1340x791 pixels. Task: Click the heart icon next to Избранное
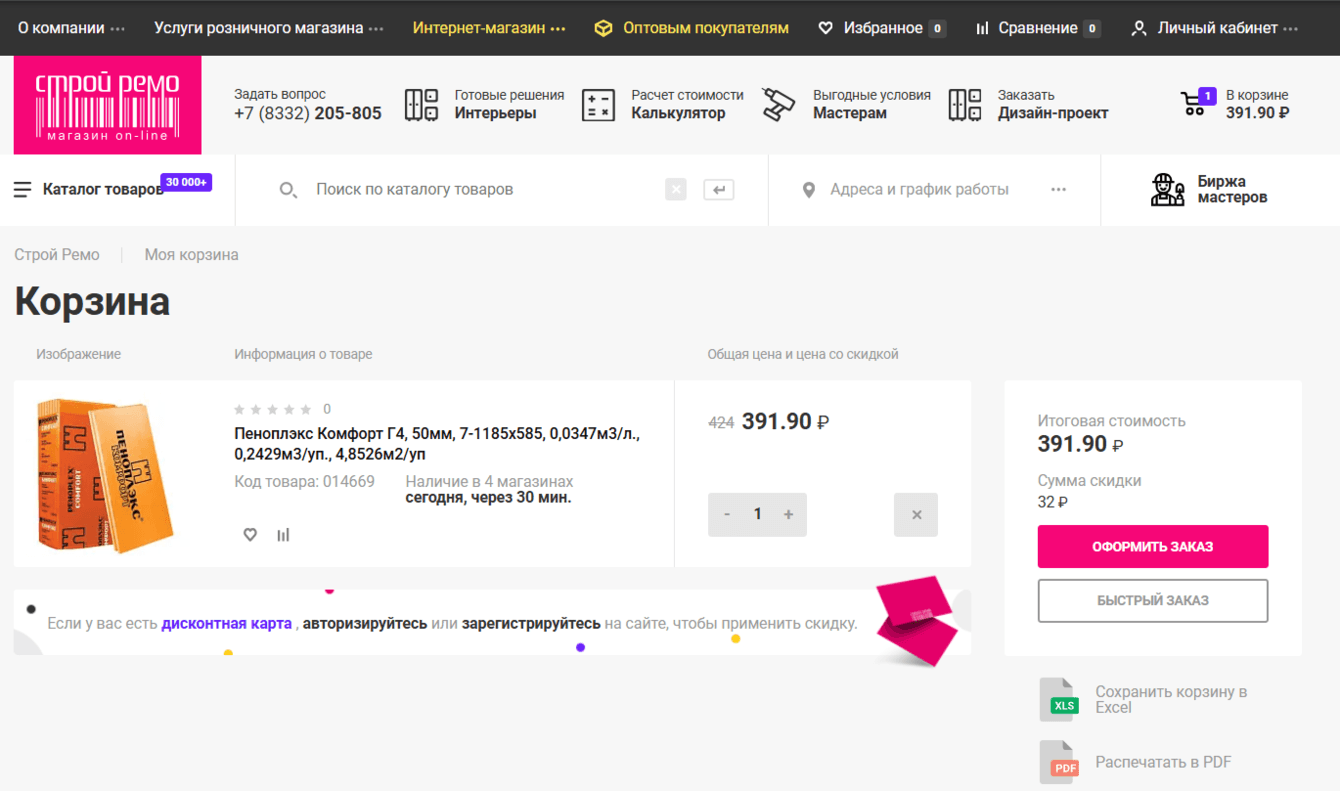(x=825, y=28)
